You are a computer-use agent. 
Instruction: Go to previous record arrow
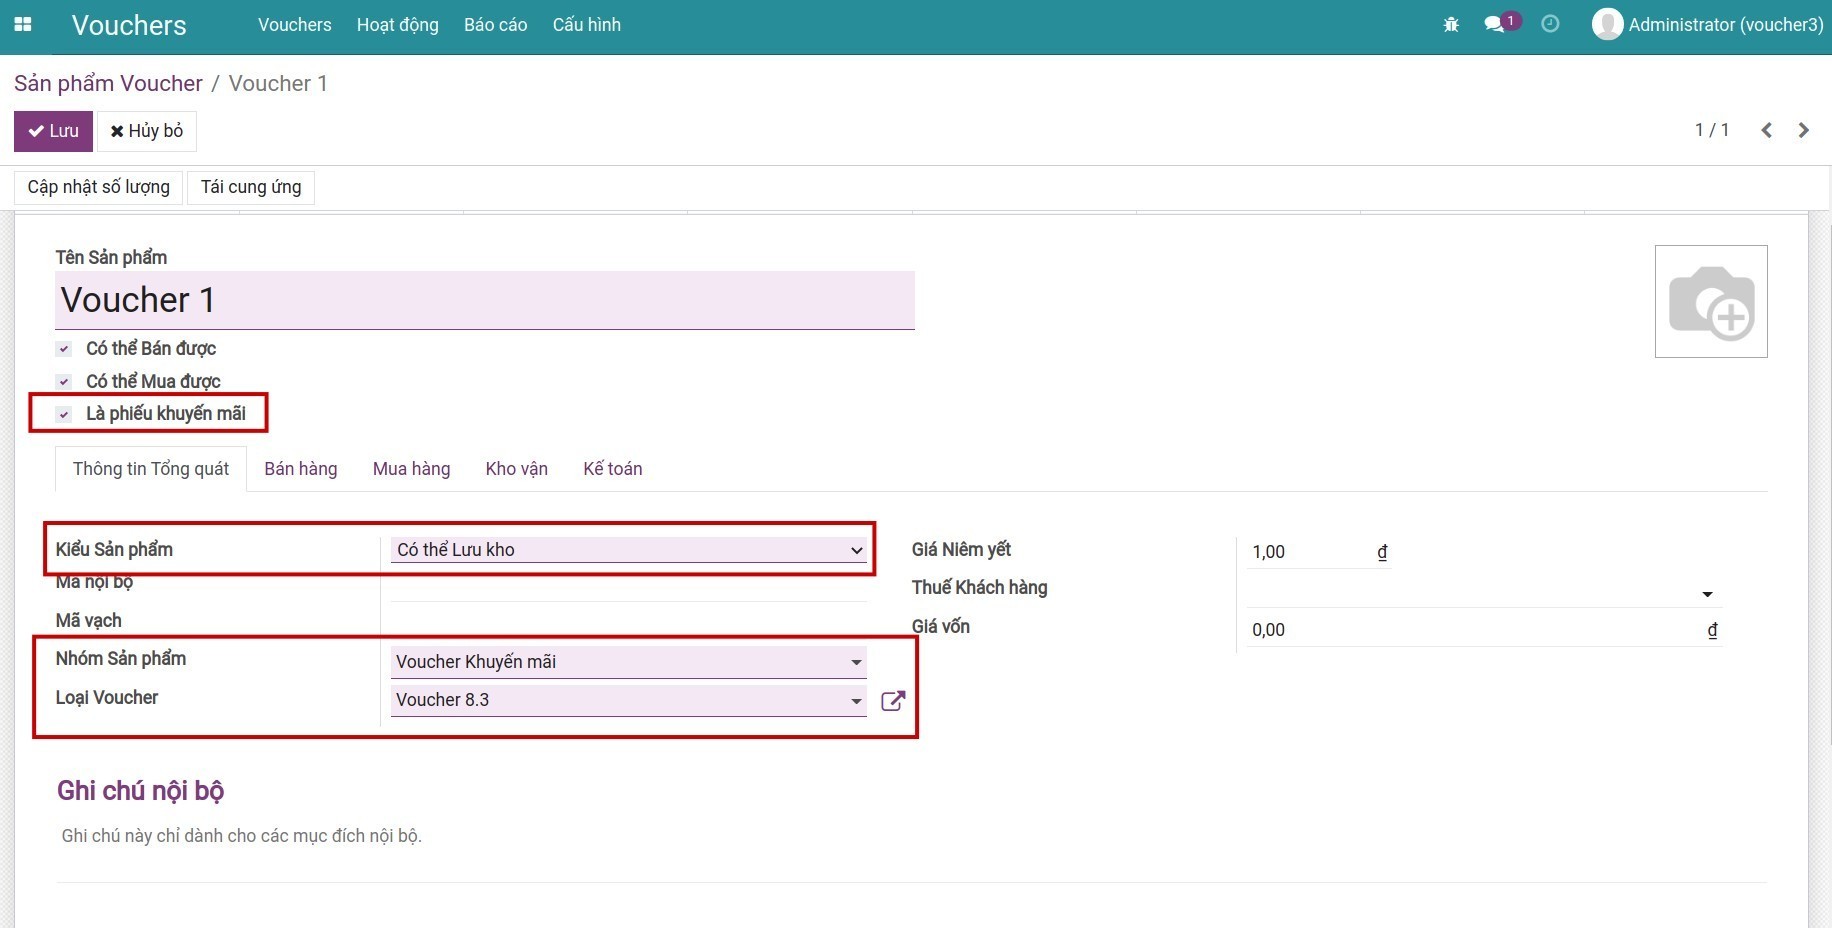pos(1767,130)
